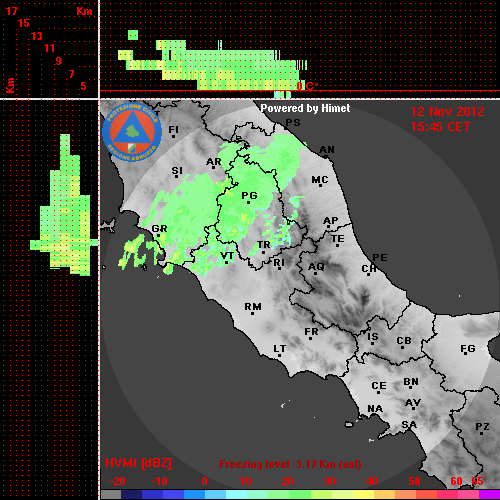Select the CB city label
Screen dimensions: 500x500
[x=404, y=341]
